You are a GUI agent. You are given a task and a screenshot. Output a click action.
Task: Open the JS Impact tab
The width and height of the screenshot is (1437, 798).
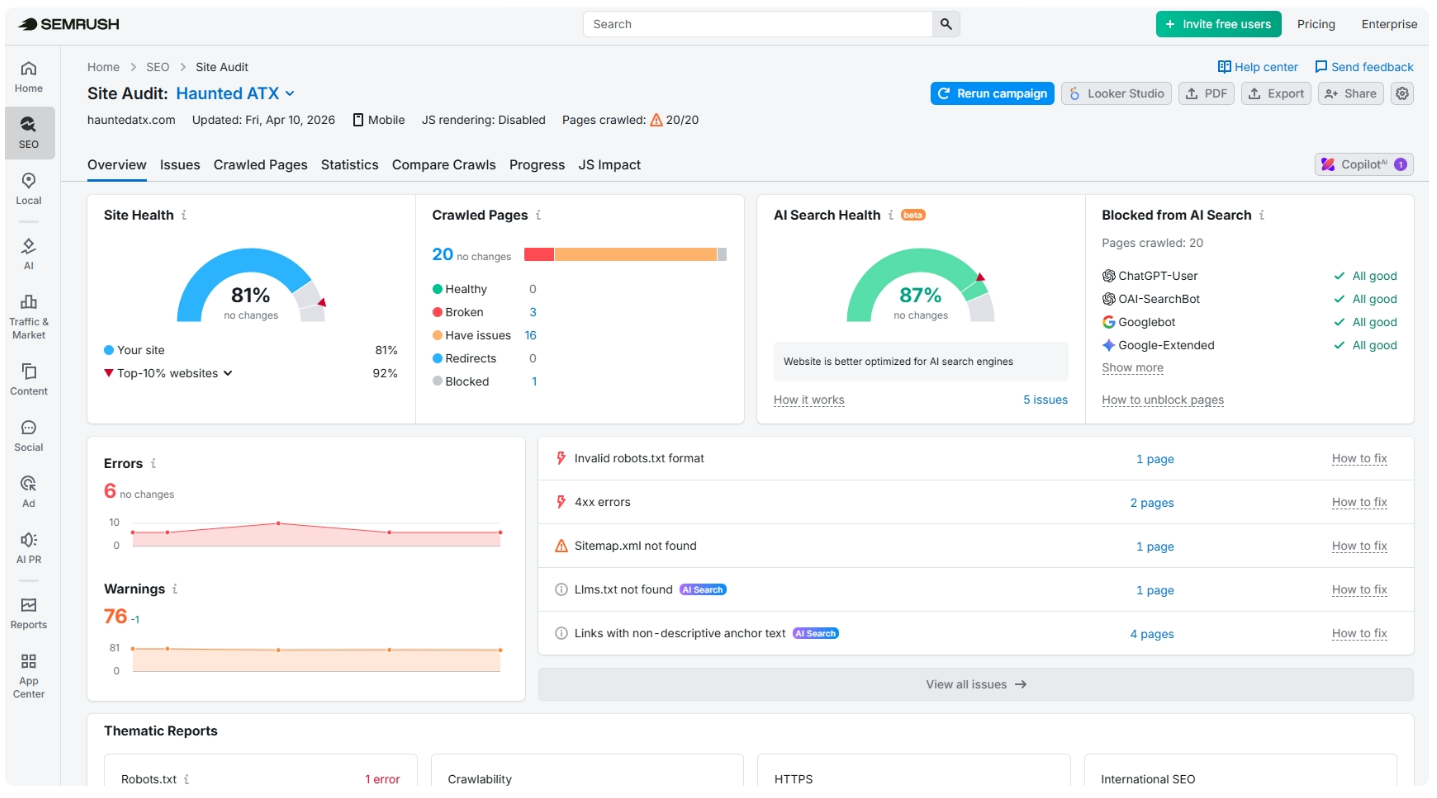pos(609,165)
